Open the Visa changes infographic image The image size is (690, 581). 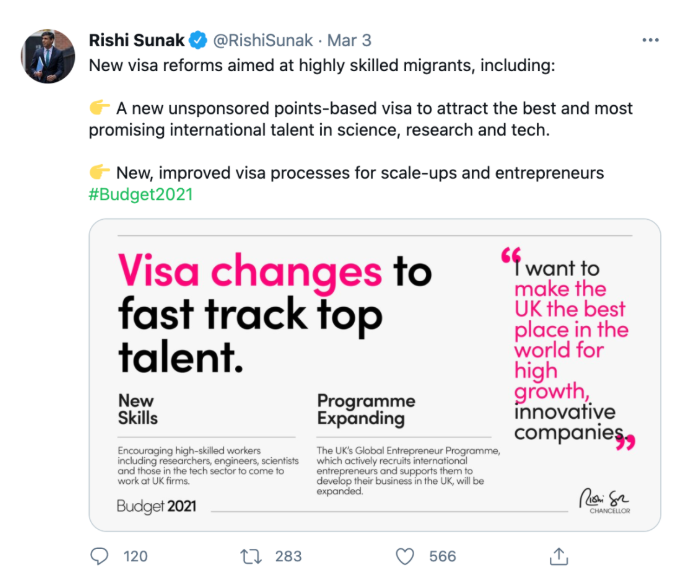click(x=375, y=374)
